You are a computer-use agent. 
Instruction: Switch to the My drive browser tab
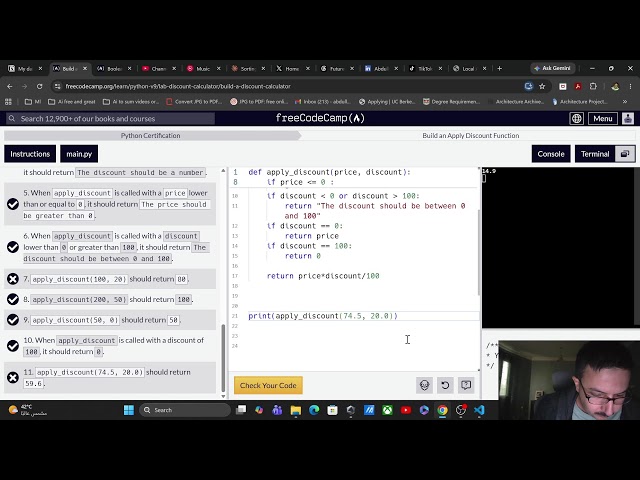coord(23,69)
